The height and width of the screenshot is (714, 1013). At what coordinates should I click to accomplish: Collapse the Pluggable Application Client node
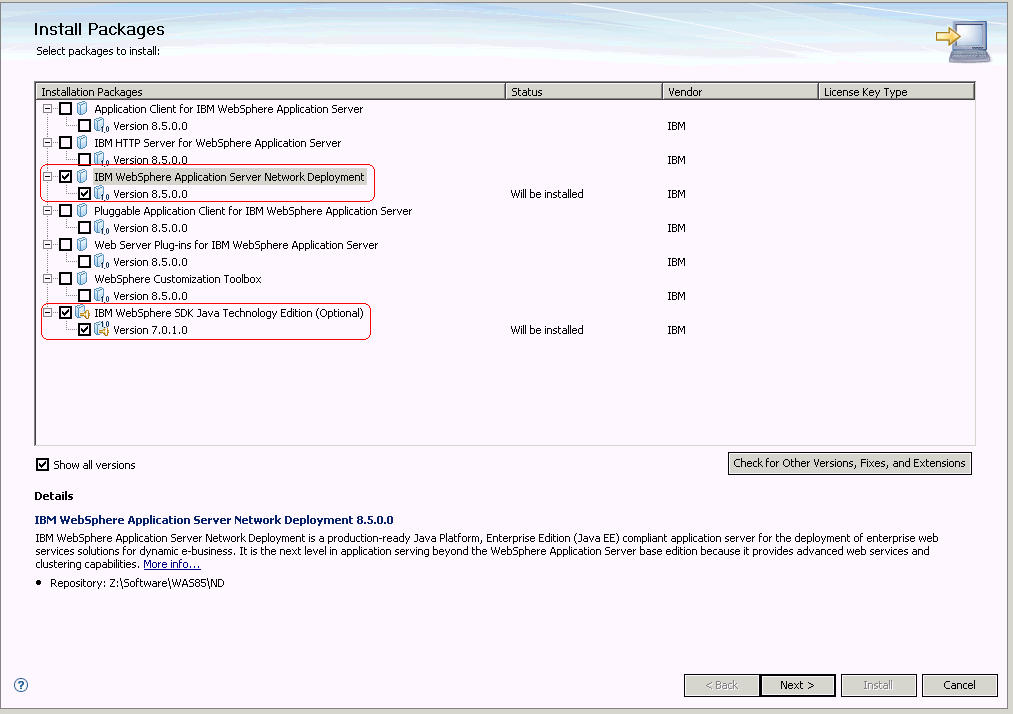pos(47,210)
